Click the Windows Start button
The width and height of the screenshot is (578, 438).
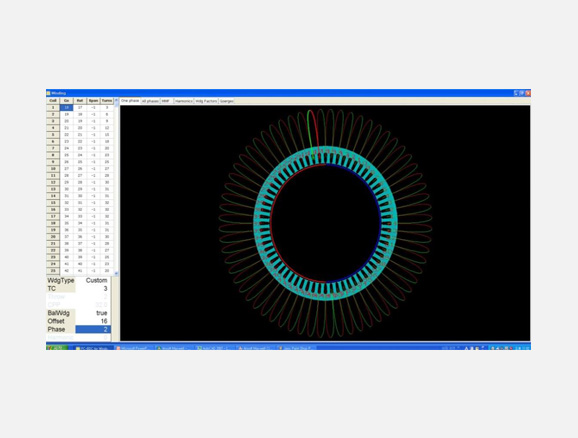57,348
